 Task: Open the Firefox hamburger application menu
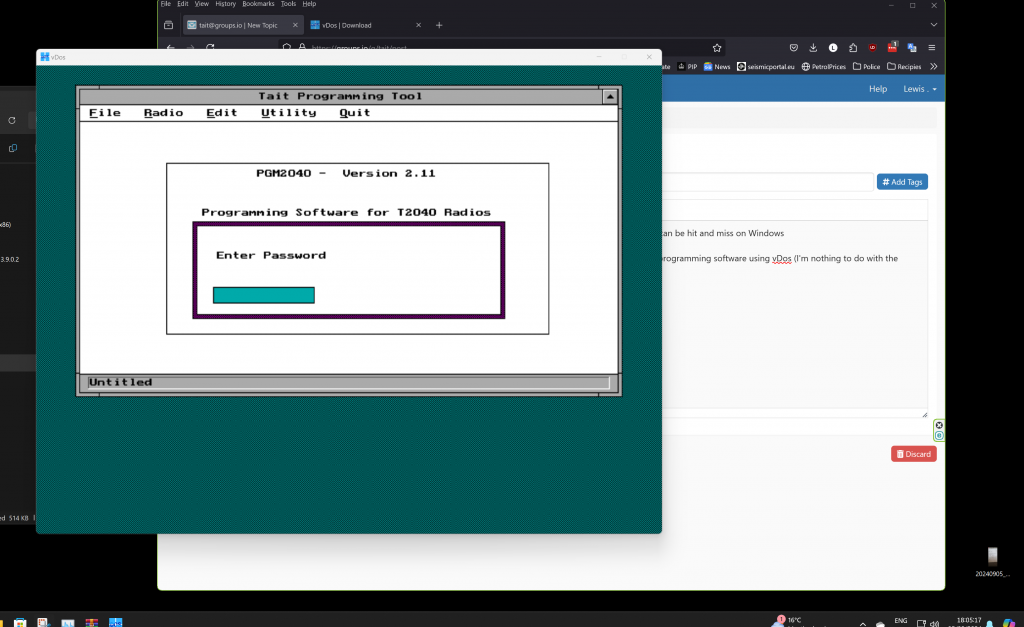932,47
